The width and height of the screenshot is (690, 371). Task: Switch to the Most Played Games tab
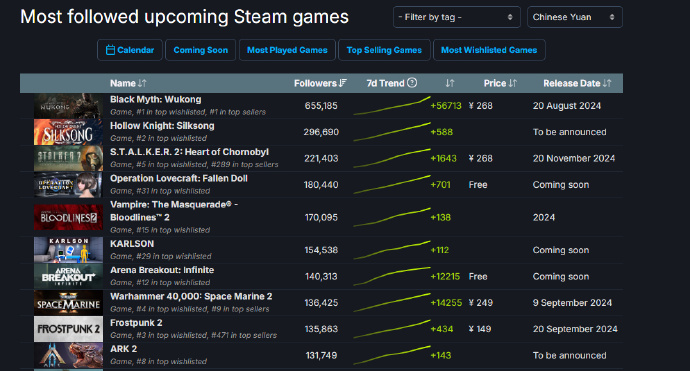[x=287, y=50]
